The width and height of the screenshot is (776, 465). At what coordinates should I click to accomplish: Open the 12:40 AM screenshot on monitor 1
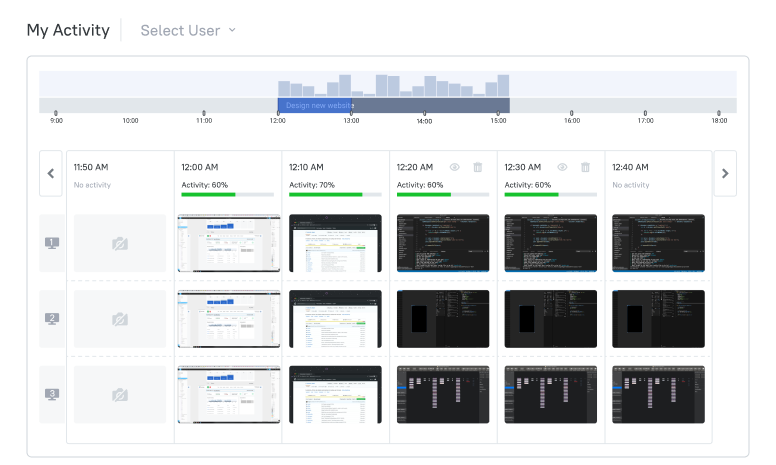point(658,243)
